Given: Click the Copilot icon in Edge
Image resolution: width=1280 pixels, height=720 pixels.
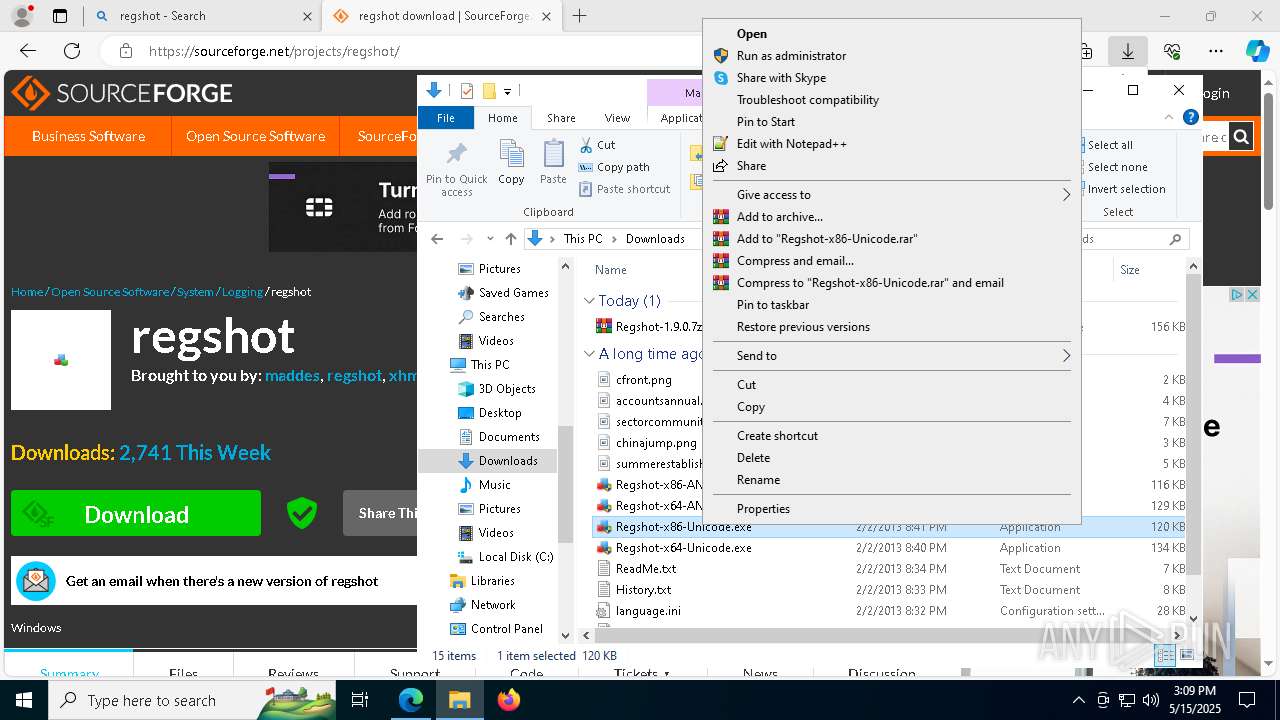Looking at the screenshot, I should tap(1257, 51).
